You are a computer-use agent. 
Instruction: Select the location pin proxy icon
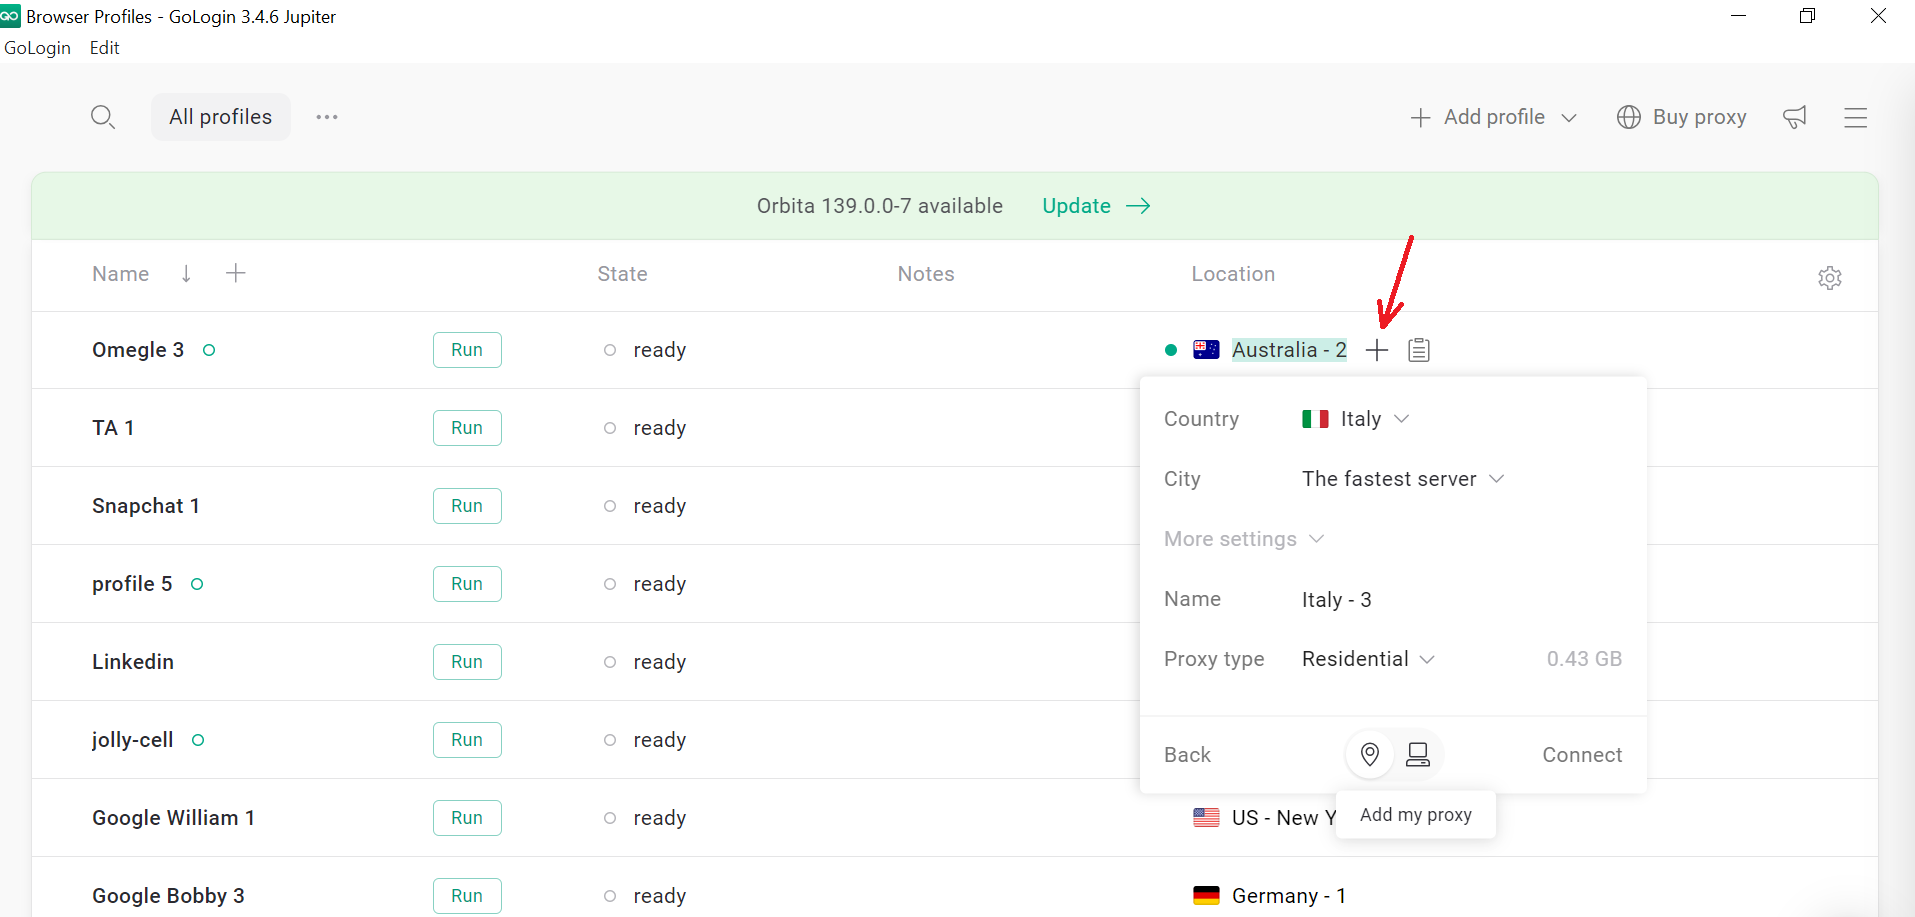pos(1369,755)
